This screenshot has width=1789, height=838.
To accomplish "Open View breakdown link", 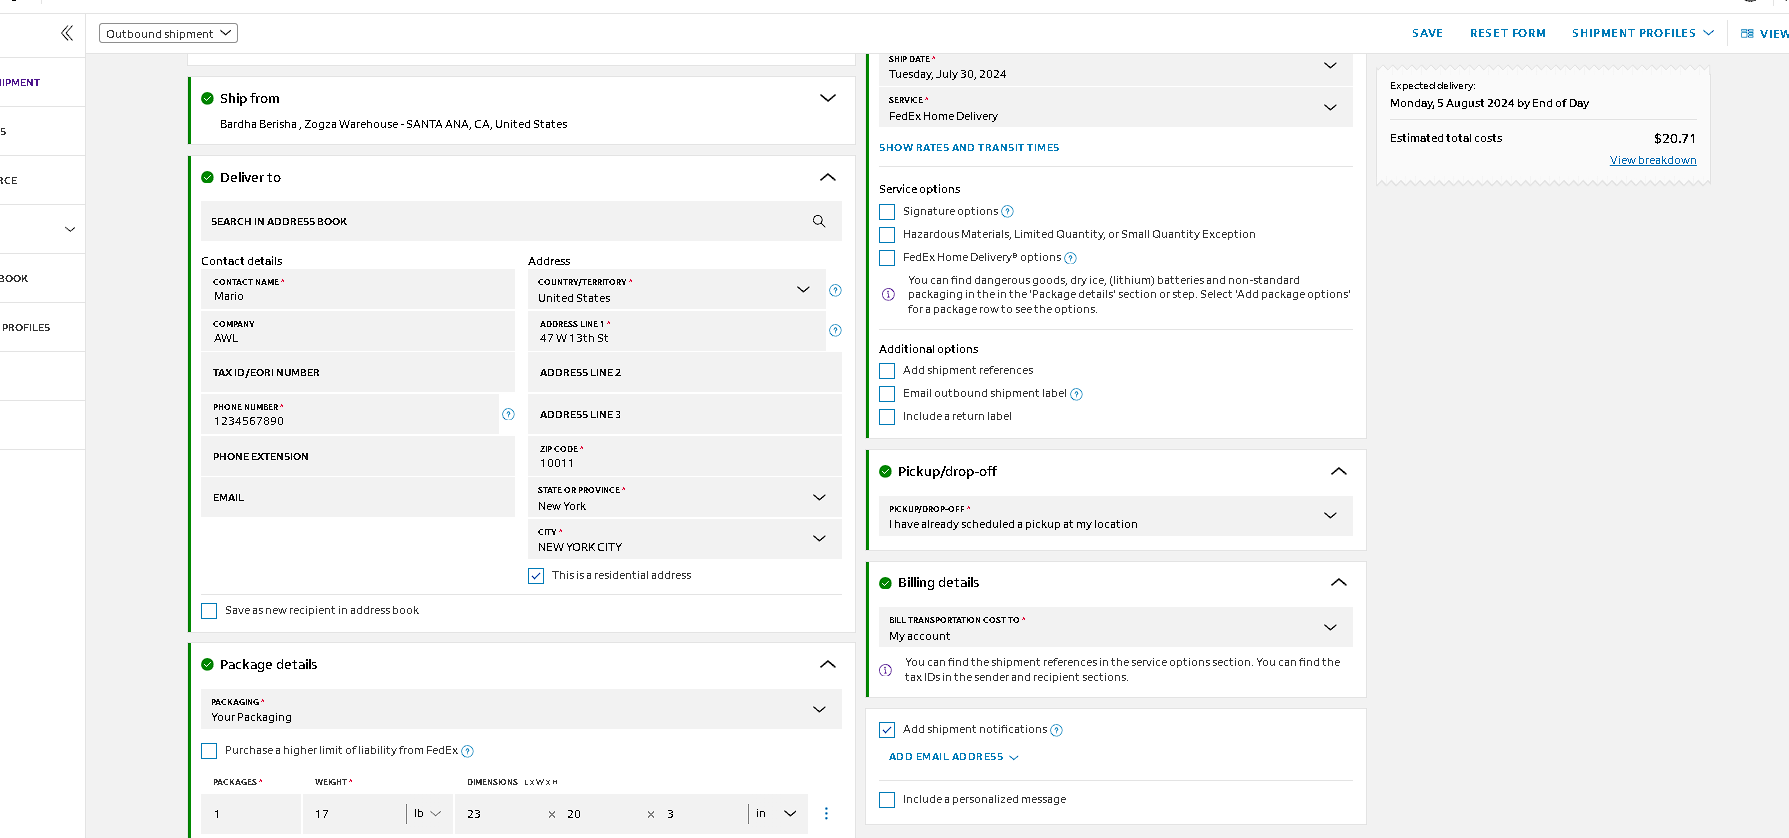I will click(1653, 160).
